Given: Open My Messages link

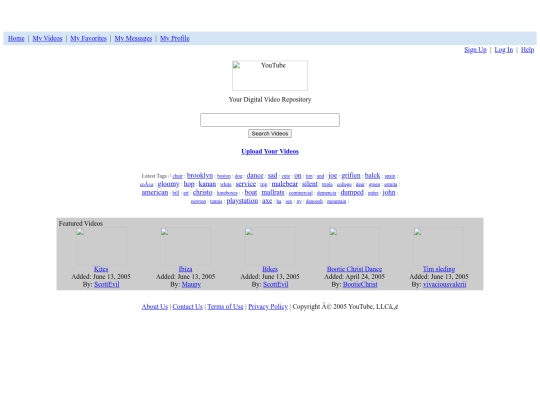Looking at the screenshot, I should point(133,38).
